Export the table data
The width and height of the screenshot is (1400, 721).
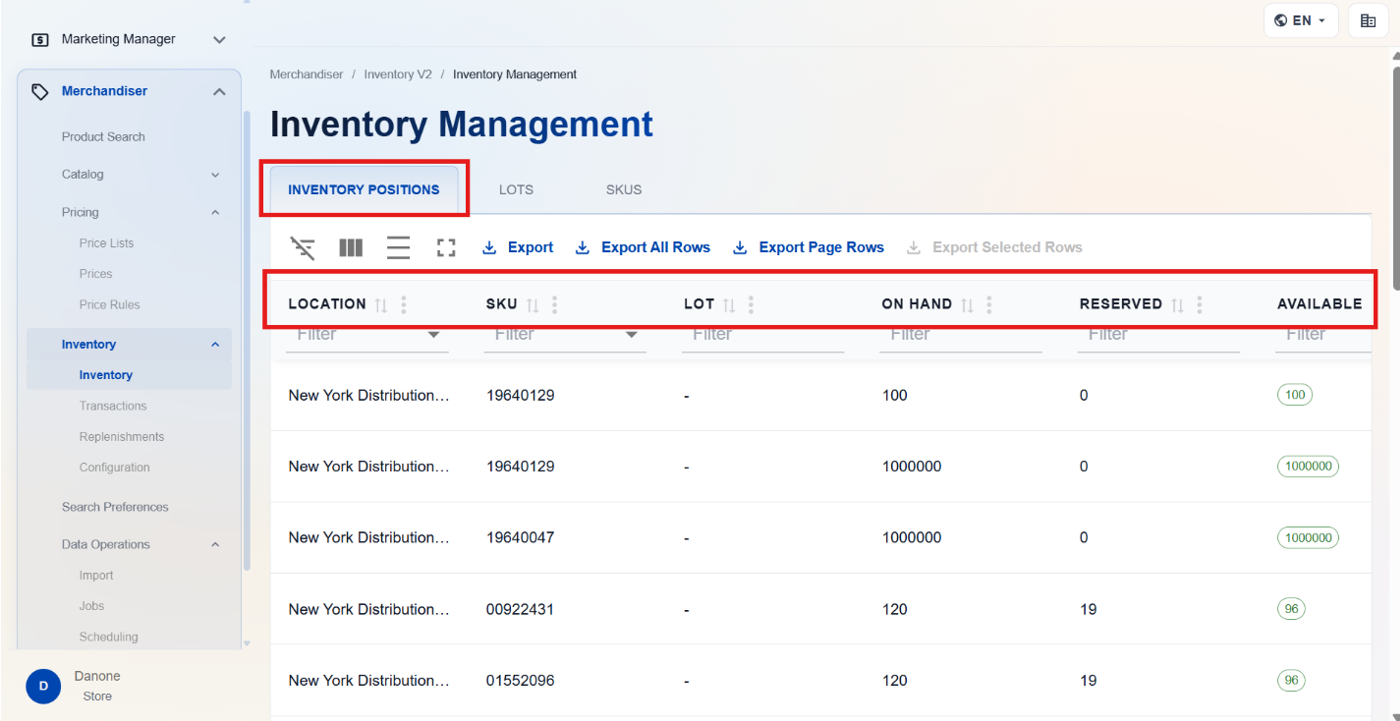point(518,248)
